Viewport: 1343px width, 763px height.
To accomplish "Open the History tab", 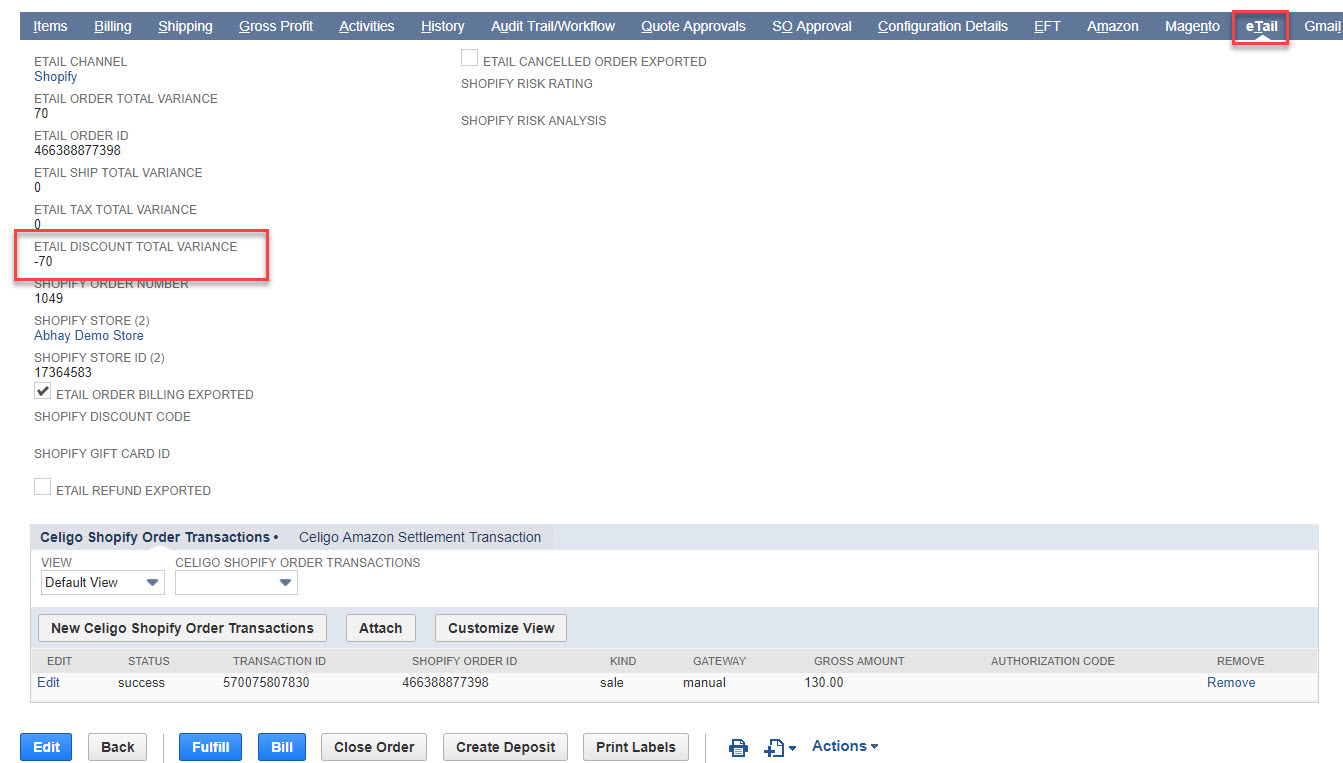I will (443, 26).
